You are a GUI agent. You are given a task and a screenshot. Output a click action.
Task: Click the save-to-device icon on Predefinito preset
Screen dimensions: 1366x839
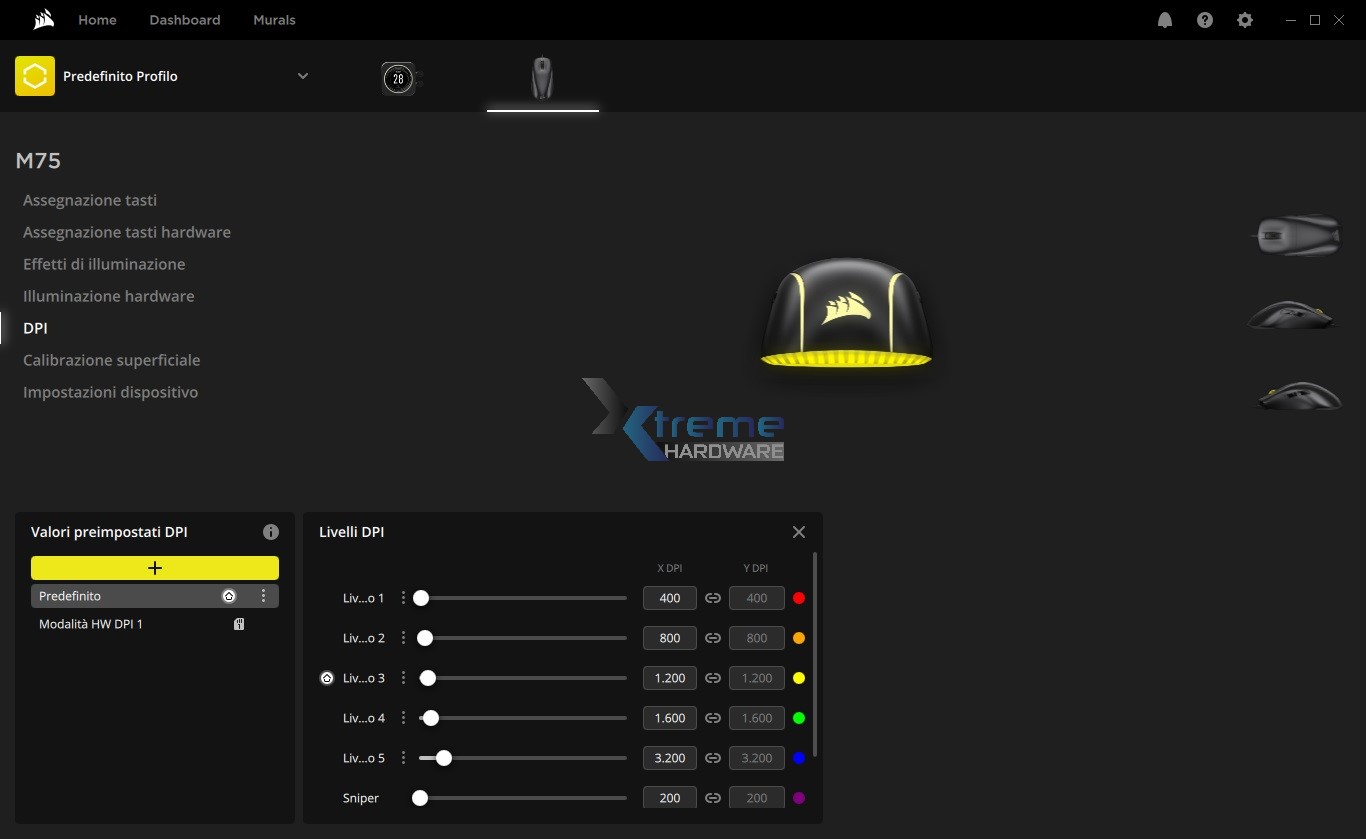[229, 595]
